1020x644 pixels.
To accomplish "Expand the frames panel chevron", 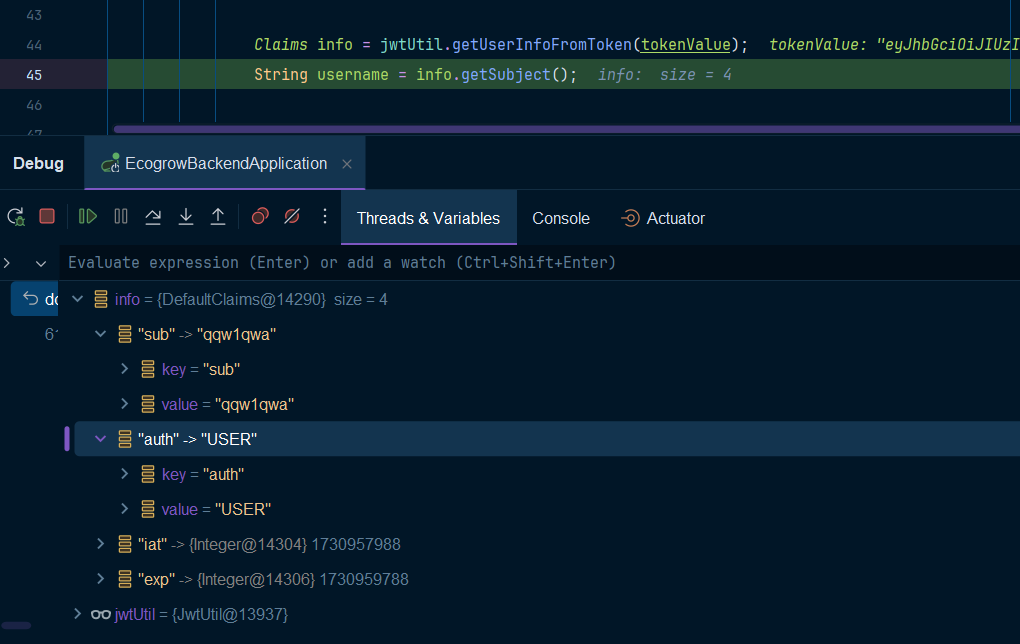I will tap(7, 263).
